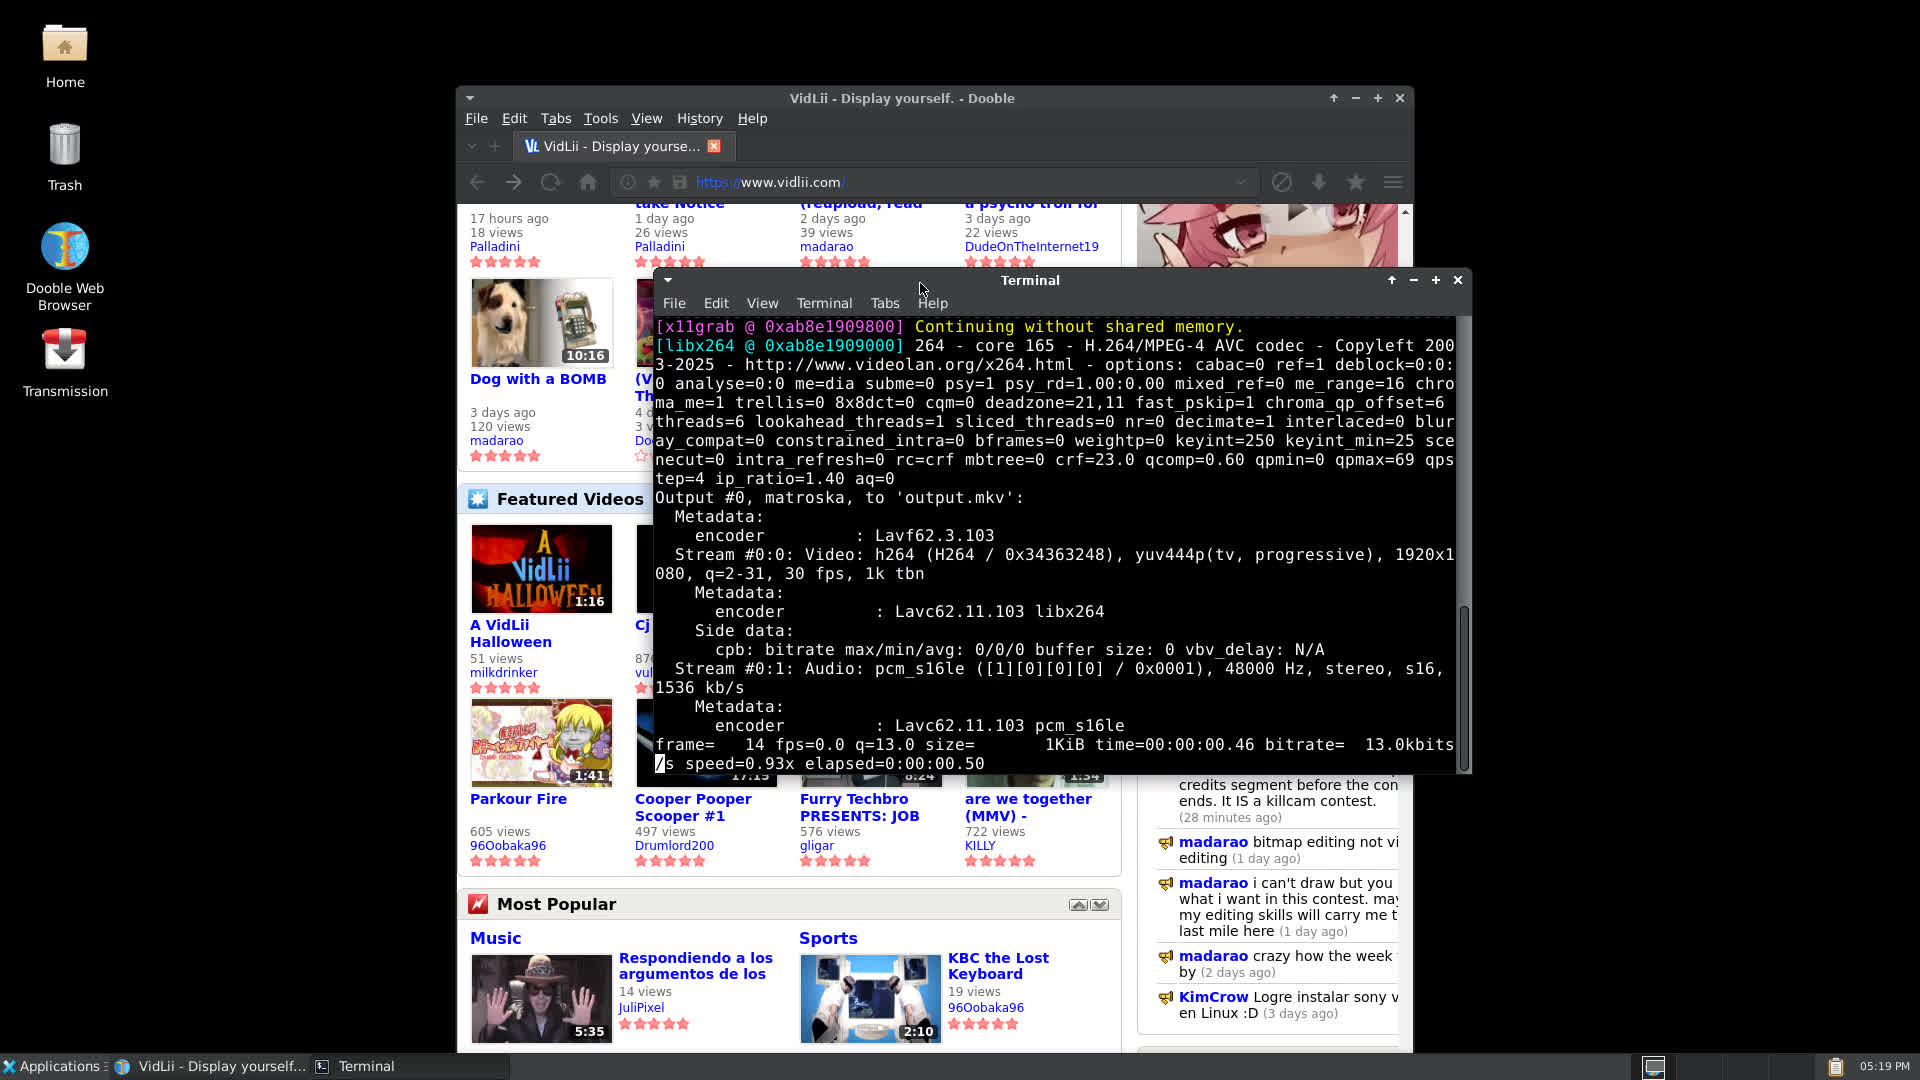Open Terminal Edit menu

click(x=716, y=303)
